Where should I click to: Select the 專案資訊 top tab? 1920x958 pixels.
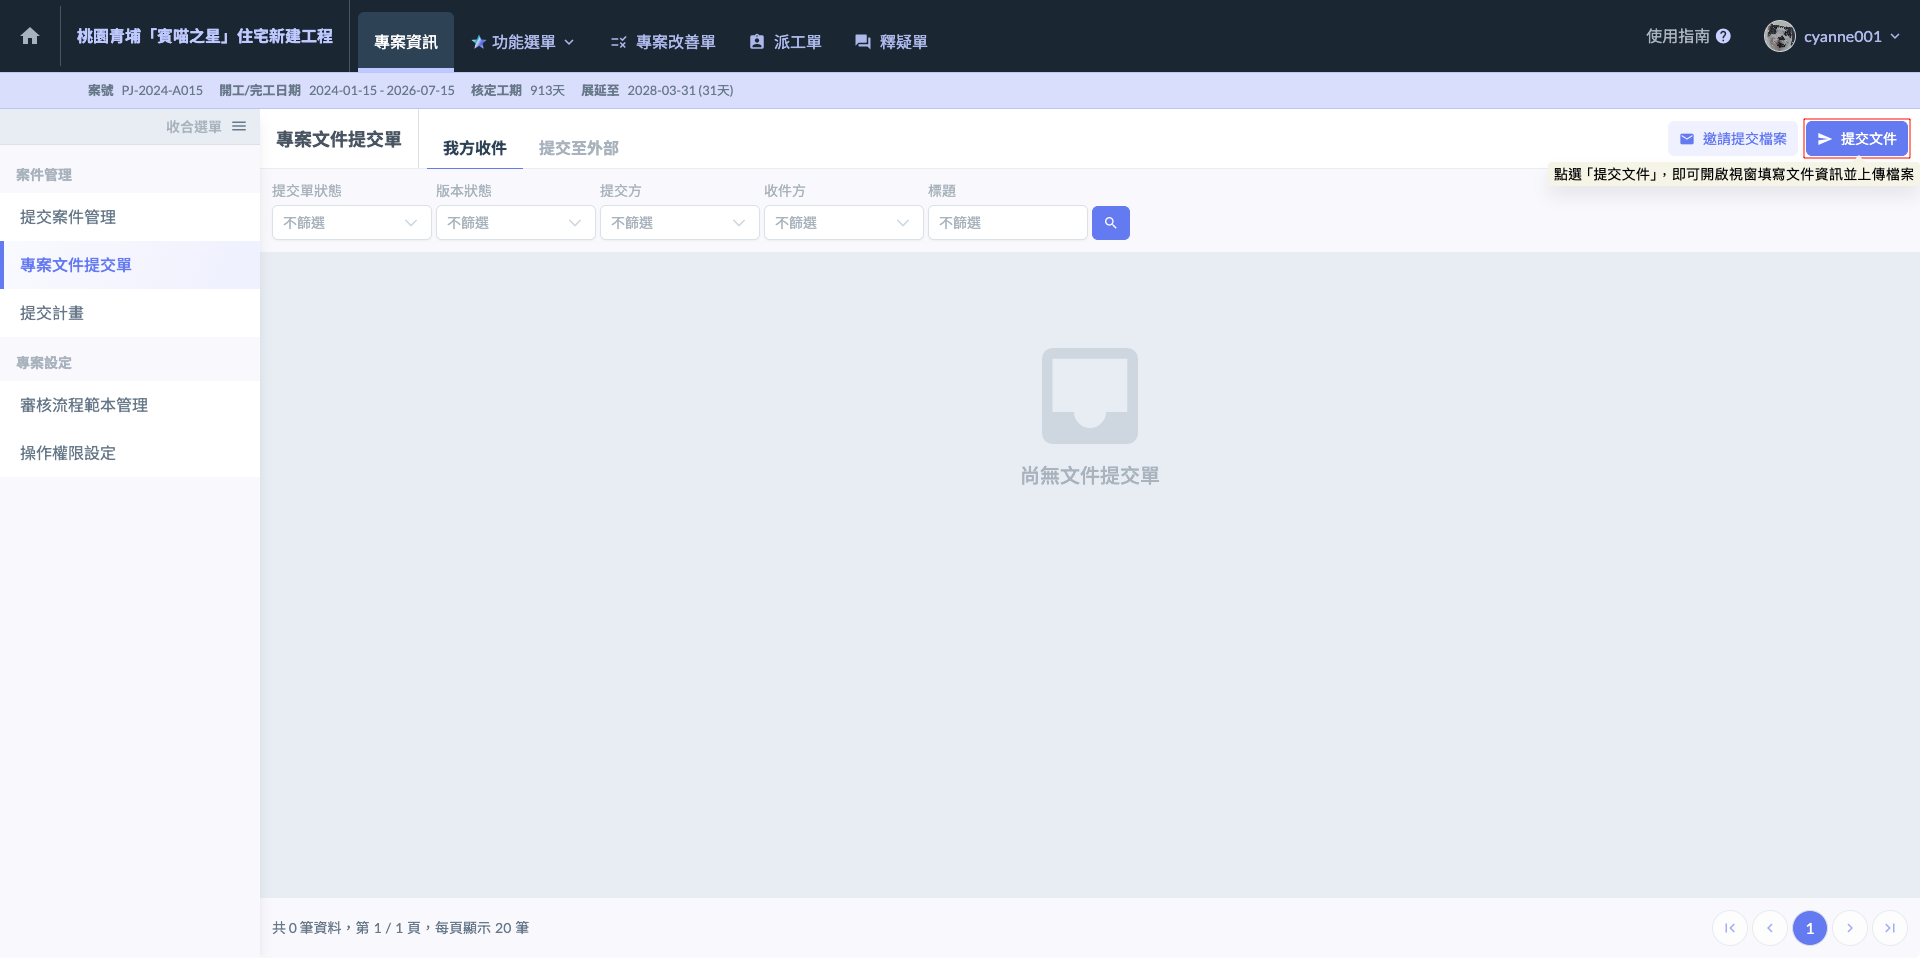pyautogui.click(x=406, y=42)
